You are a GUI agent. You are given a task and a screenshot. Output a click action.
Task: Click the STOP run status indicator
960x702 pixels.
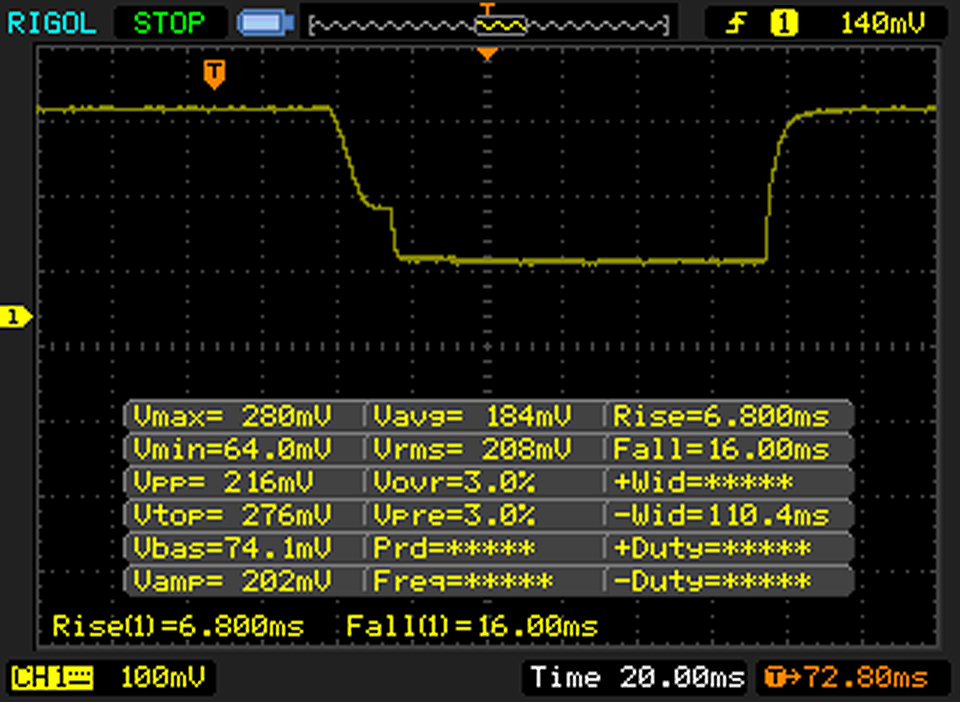coord(169,23)
